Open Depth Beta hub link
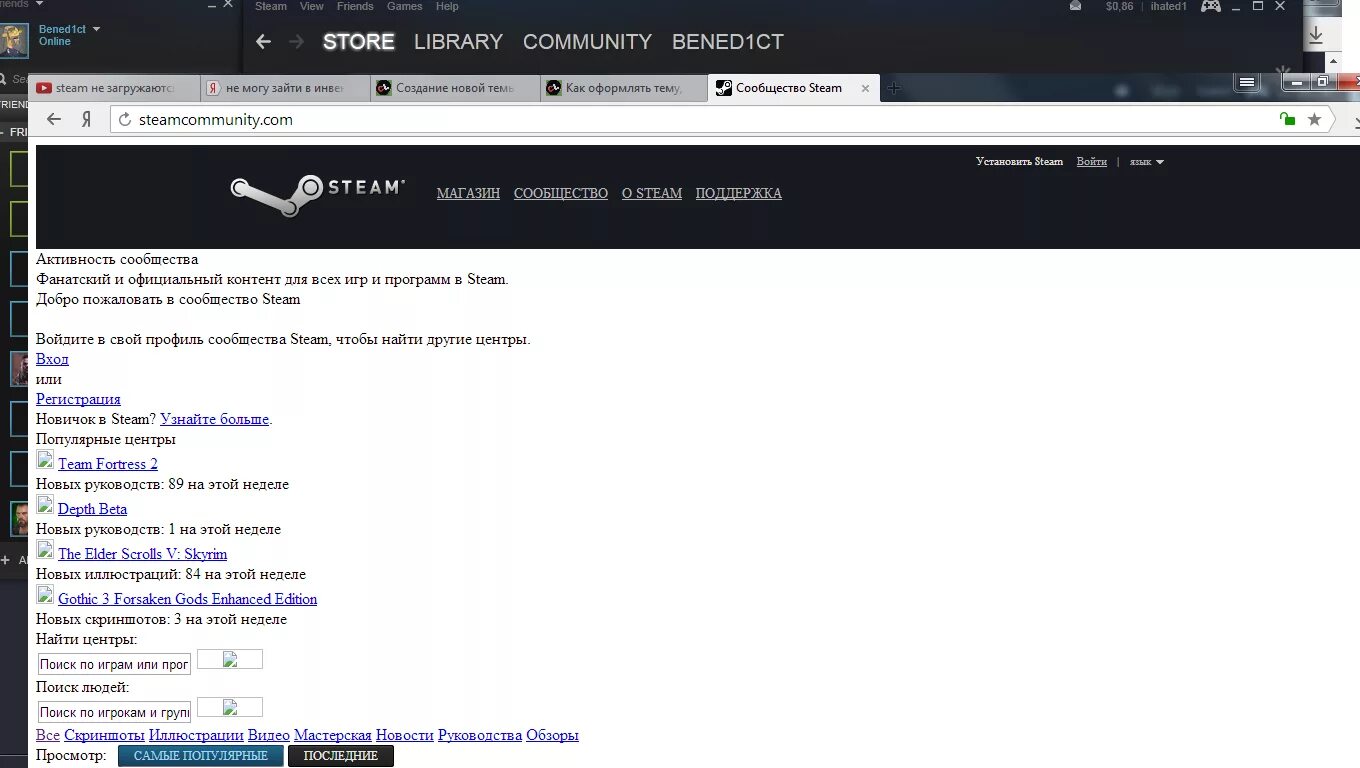The image size is (1360, 768). point(92,509)
